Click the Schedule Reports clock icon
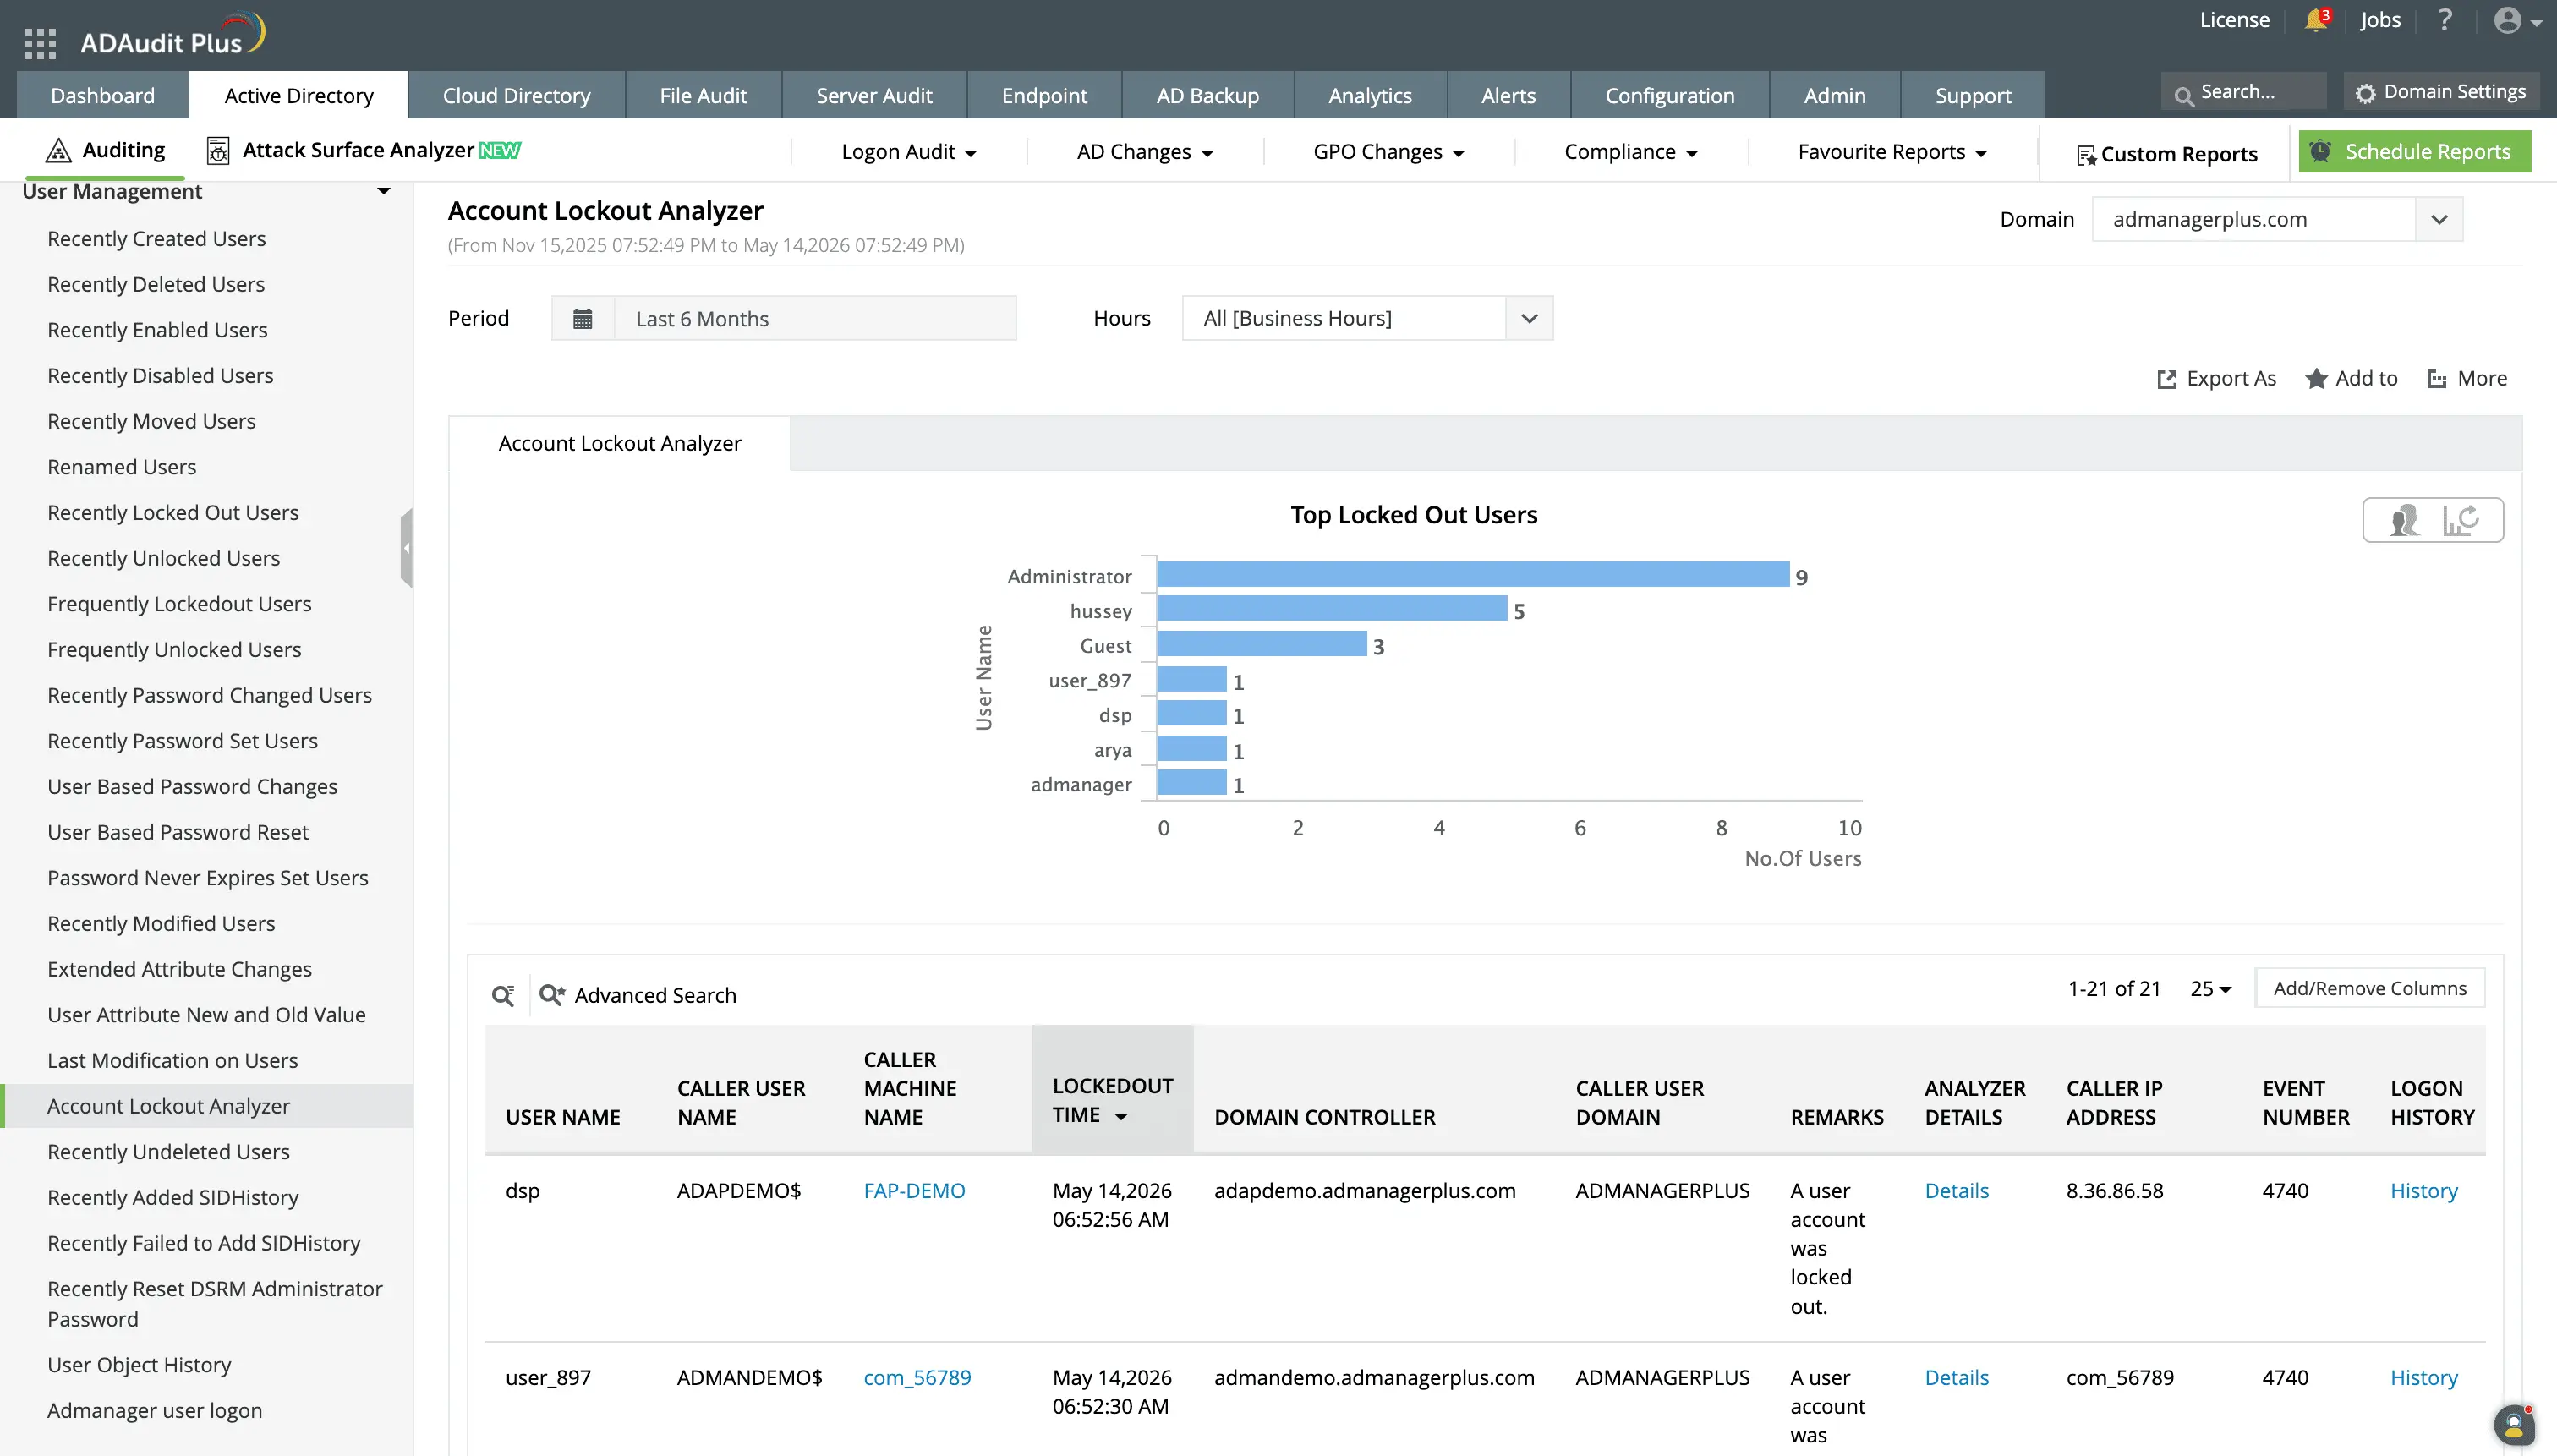 click(x=2321, y=151)
